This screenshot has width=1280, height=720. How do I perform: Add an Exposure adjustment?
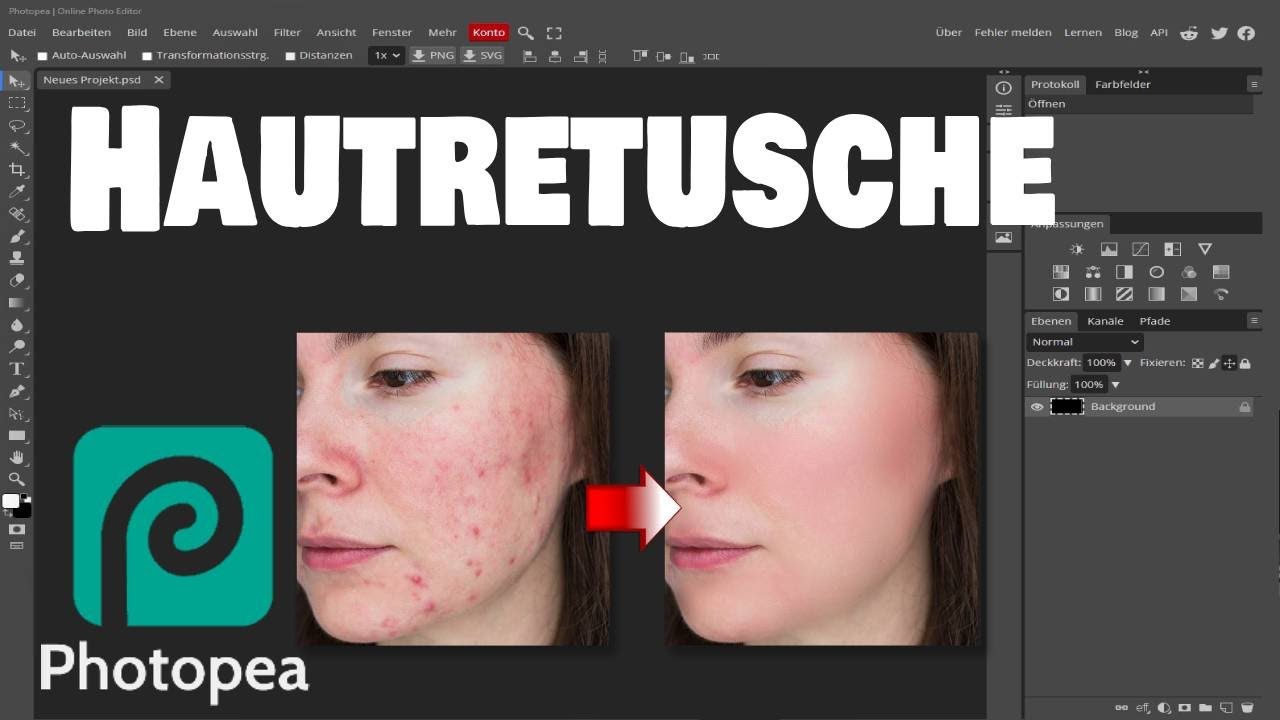coord(1173,249)
